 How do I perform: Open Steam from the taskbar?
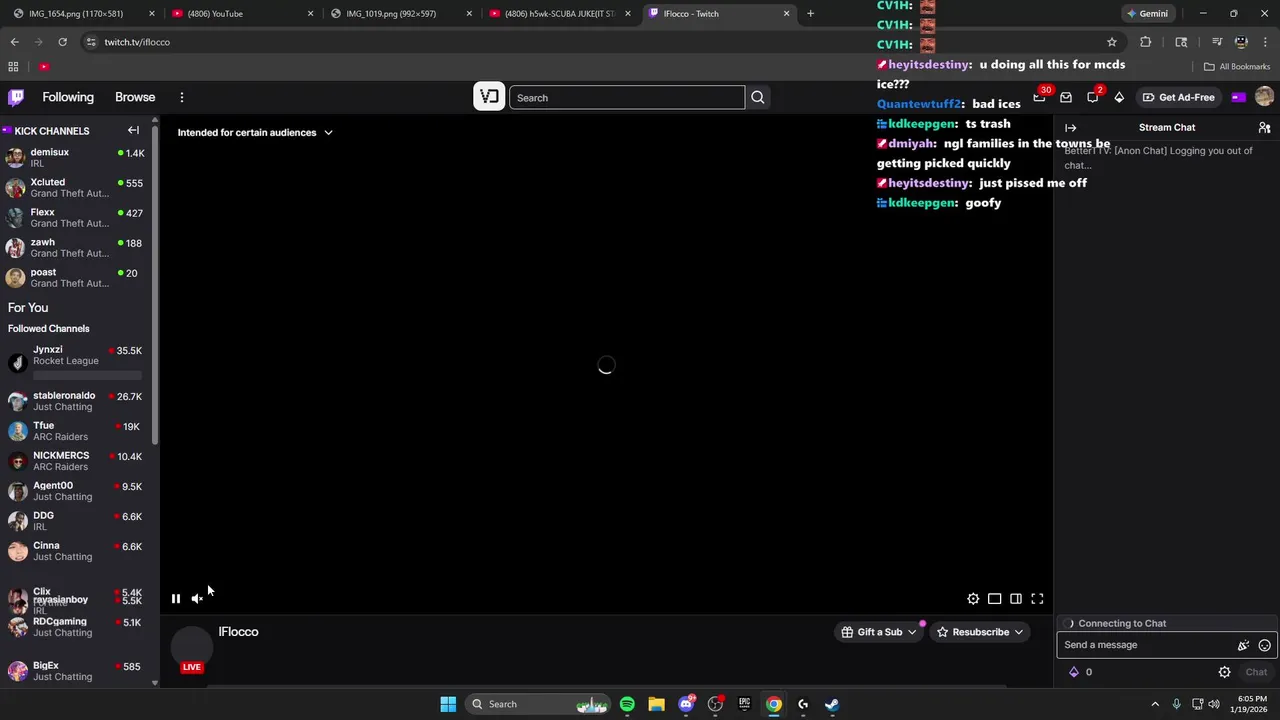click(x=832, y=704)
